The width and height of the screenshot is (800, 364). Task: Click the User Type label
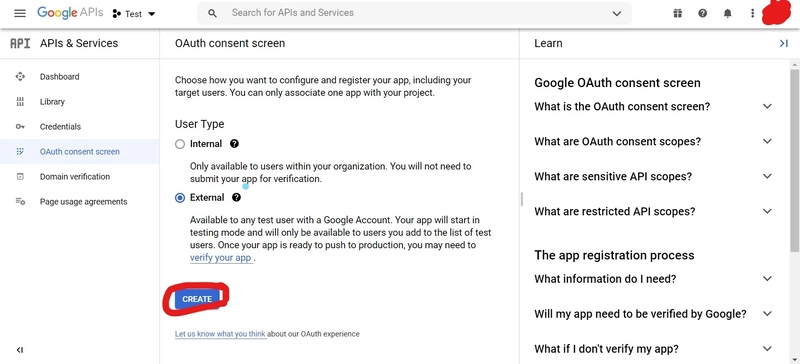pyautogui.click(x=199, y=124)
